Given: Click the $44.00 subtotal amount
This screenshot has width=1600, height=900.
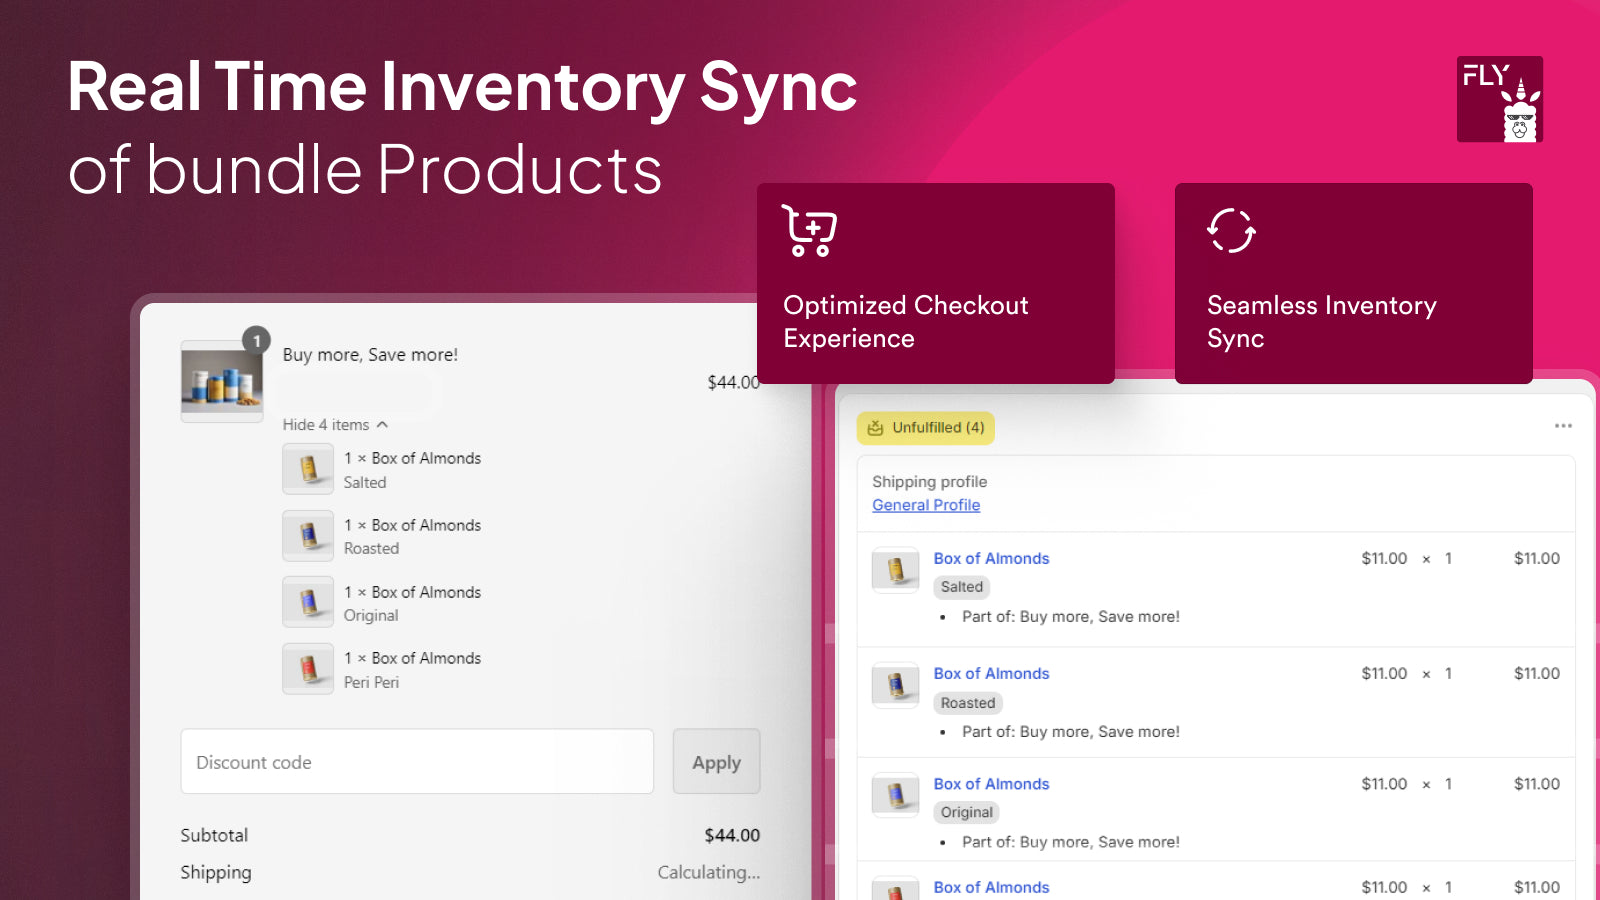Looking at the screenshot, I should click(x=732, y=835).
